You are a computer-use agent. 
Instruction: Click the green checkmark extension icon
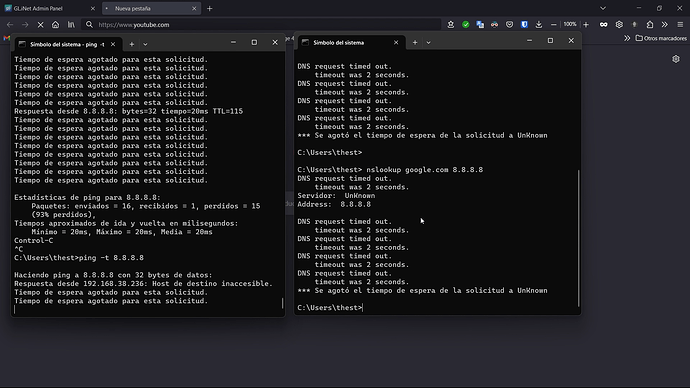tap(466, 25)
